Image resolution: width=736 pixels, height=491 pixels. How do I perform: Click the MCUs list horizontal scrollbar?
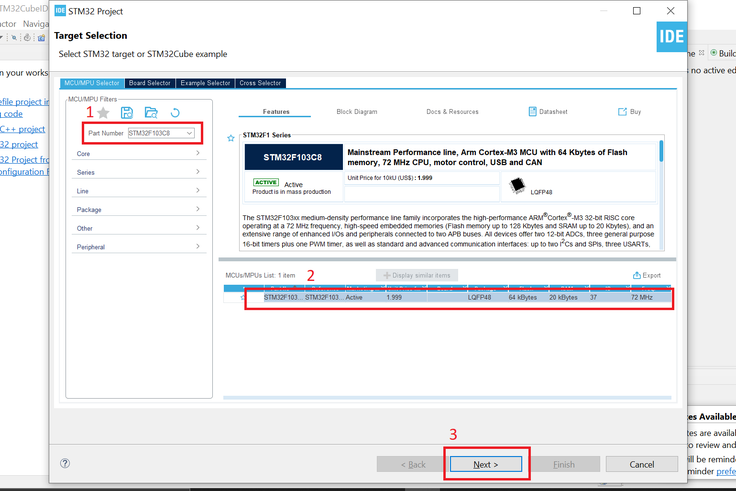tap(447, 398)
